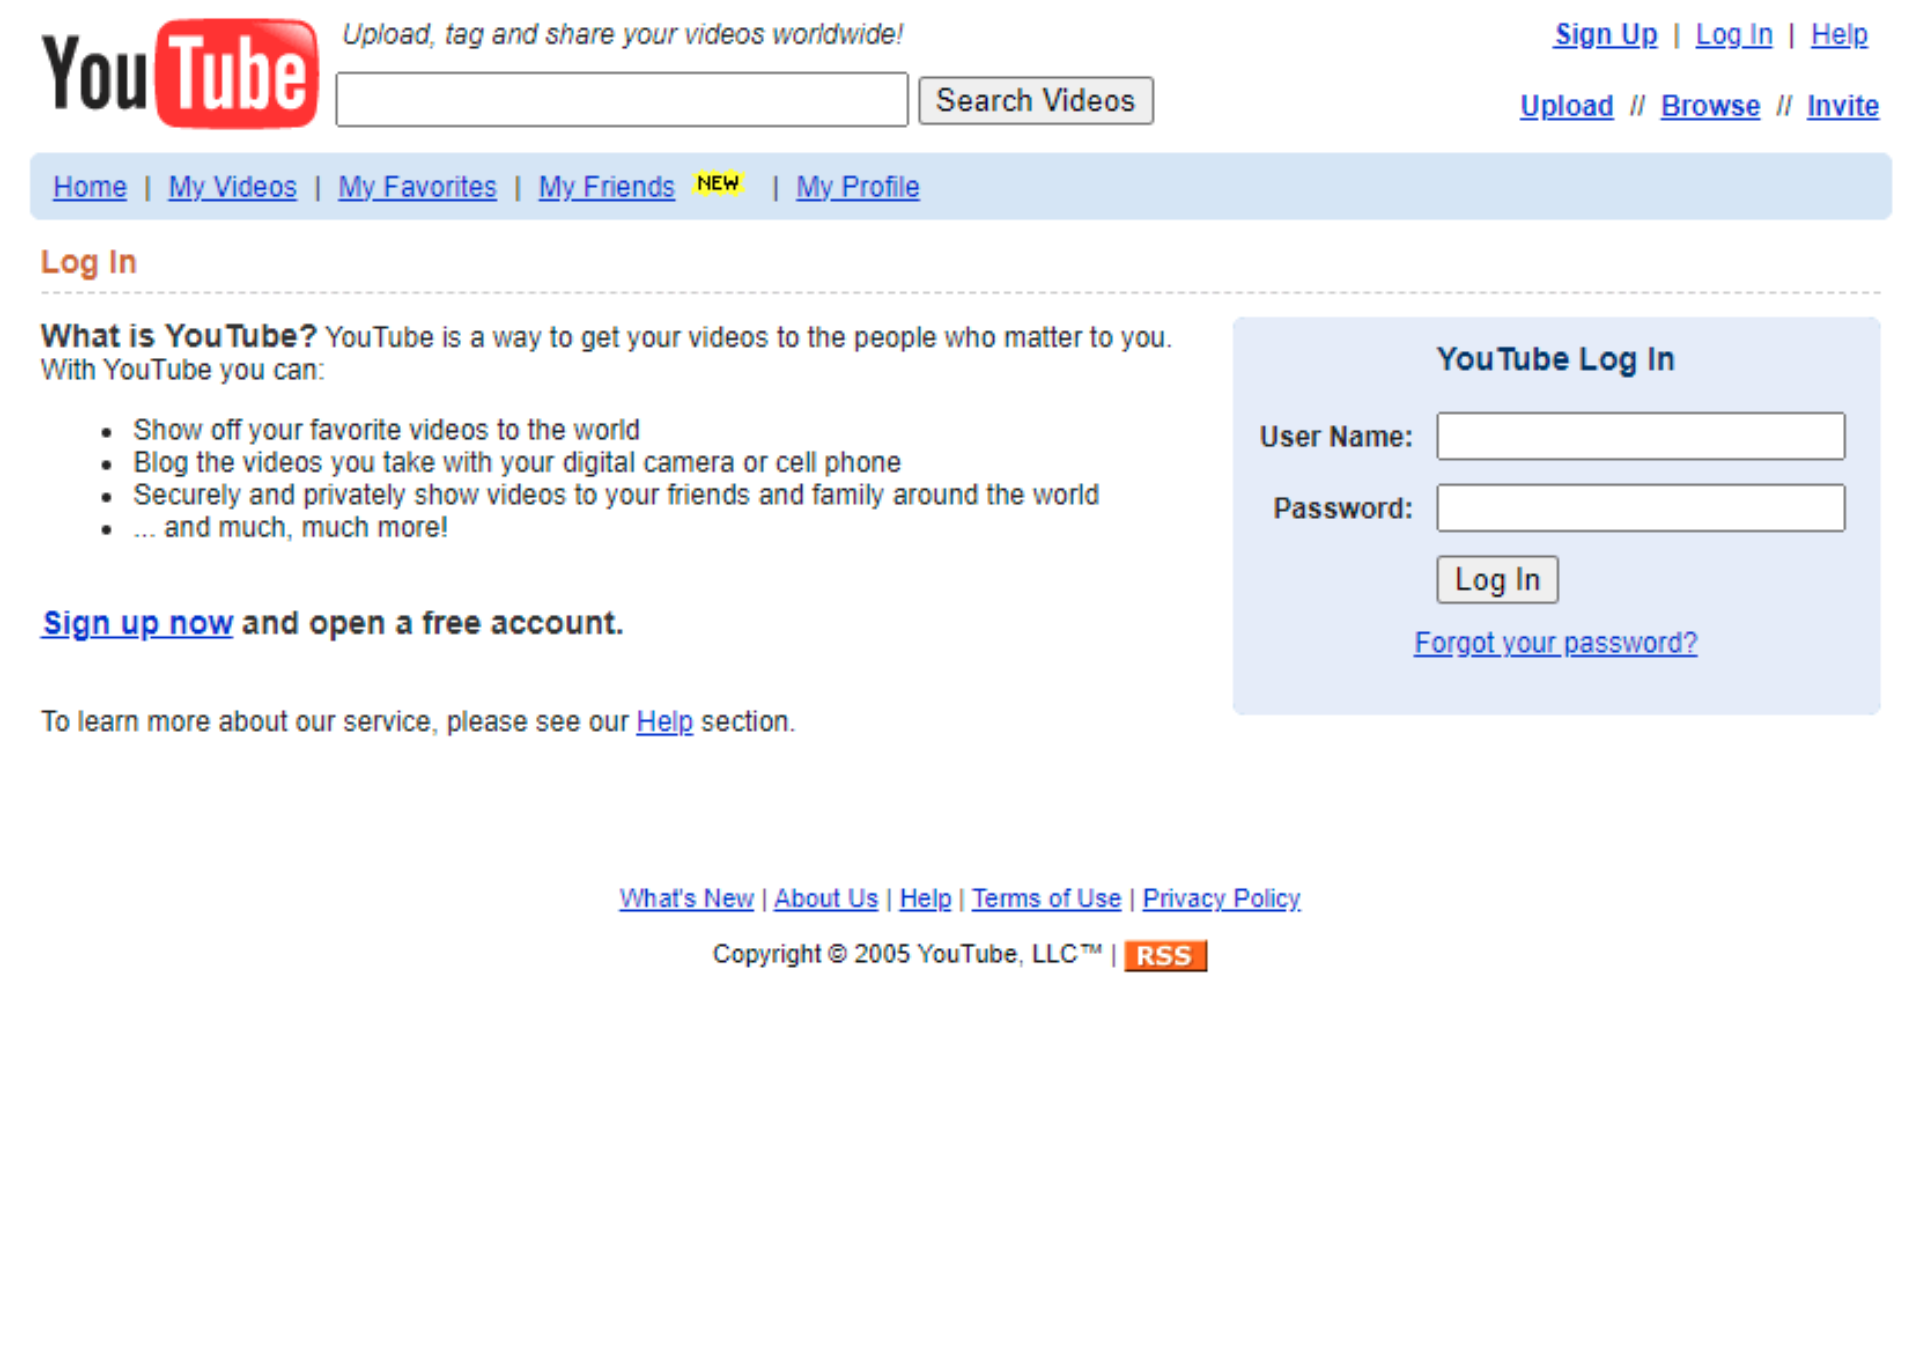Open the Terms of Use footer link
This screenshot has height=1350, width=1920.
1046,899
